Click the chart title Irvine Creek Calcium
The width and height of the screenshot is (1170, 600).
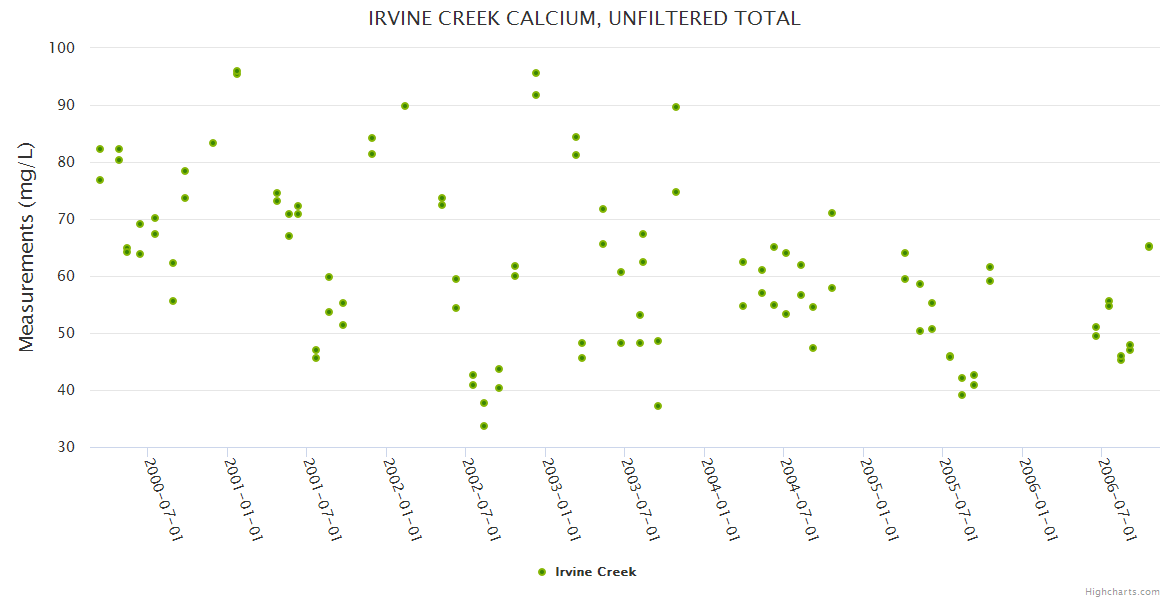[x=584, y=18]
